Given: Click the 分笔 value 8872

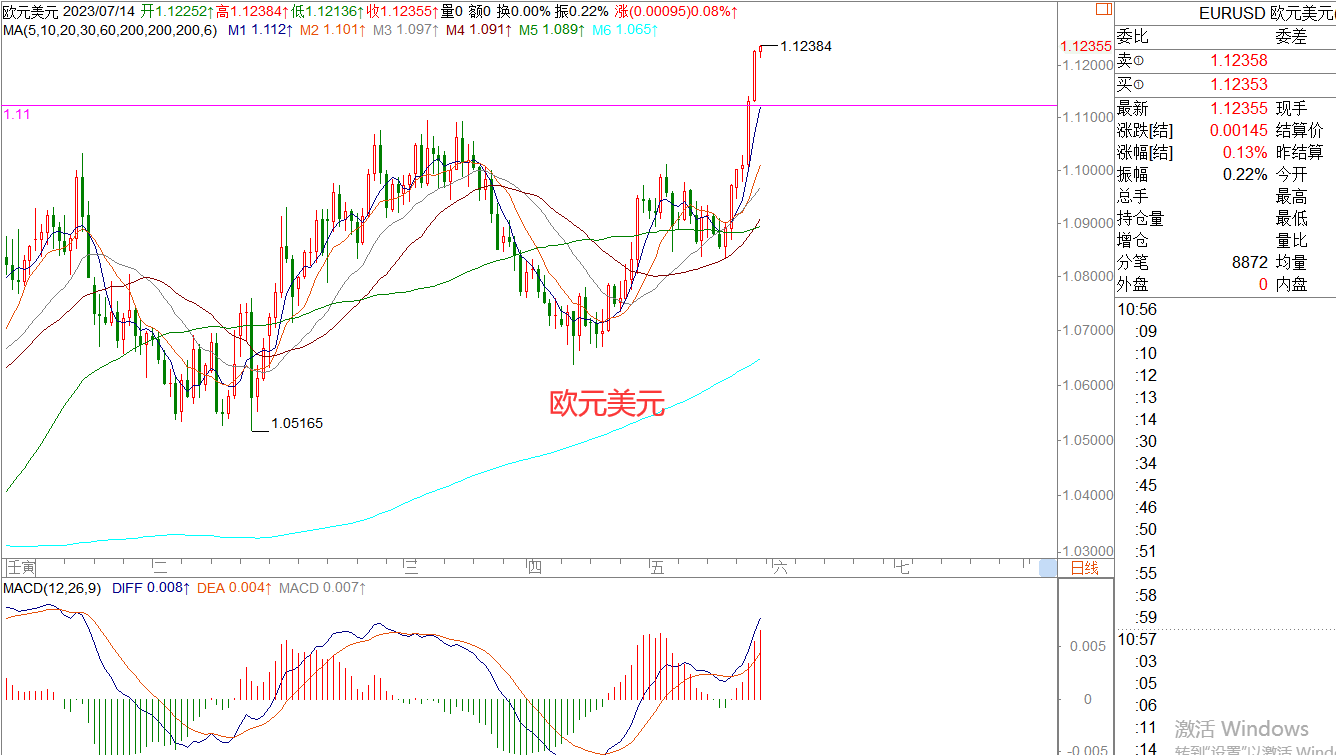Looking at the screenshot, I should (x=1250, y=262).
